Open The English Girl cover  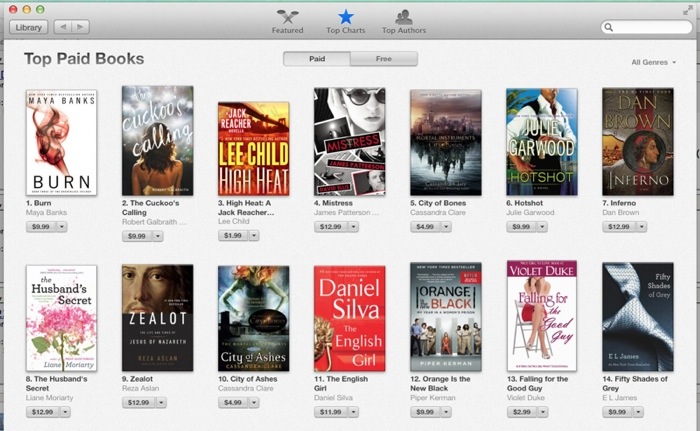click(350, 318)
